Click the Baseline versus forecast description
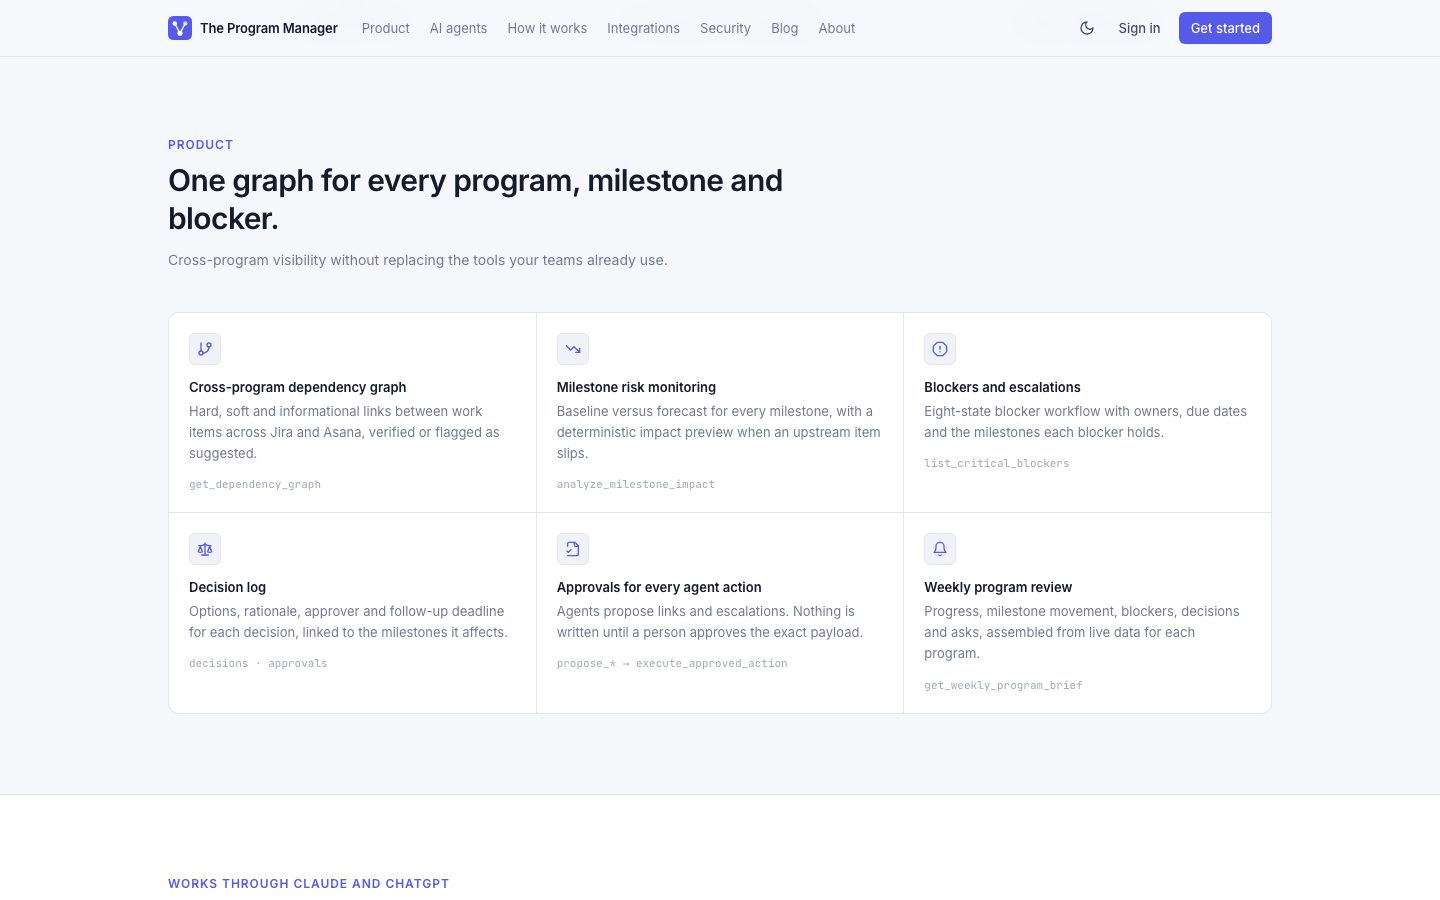1440x900 pixels. click(719, 432)
